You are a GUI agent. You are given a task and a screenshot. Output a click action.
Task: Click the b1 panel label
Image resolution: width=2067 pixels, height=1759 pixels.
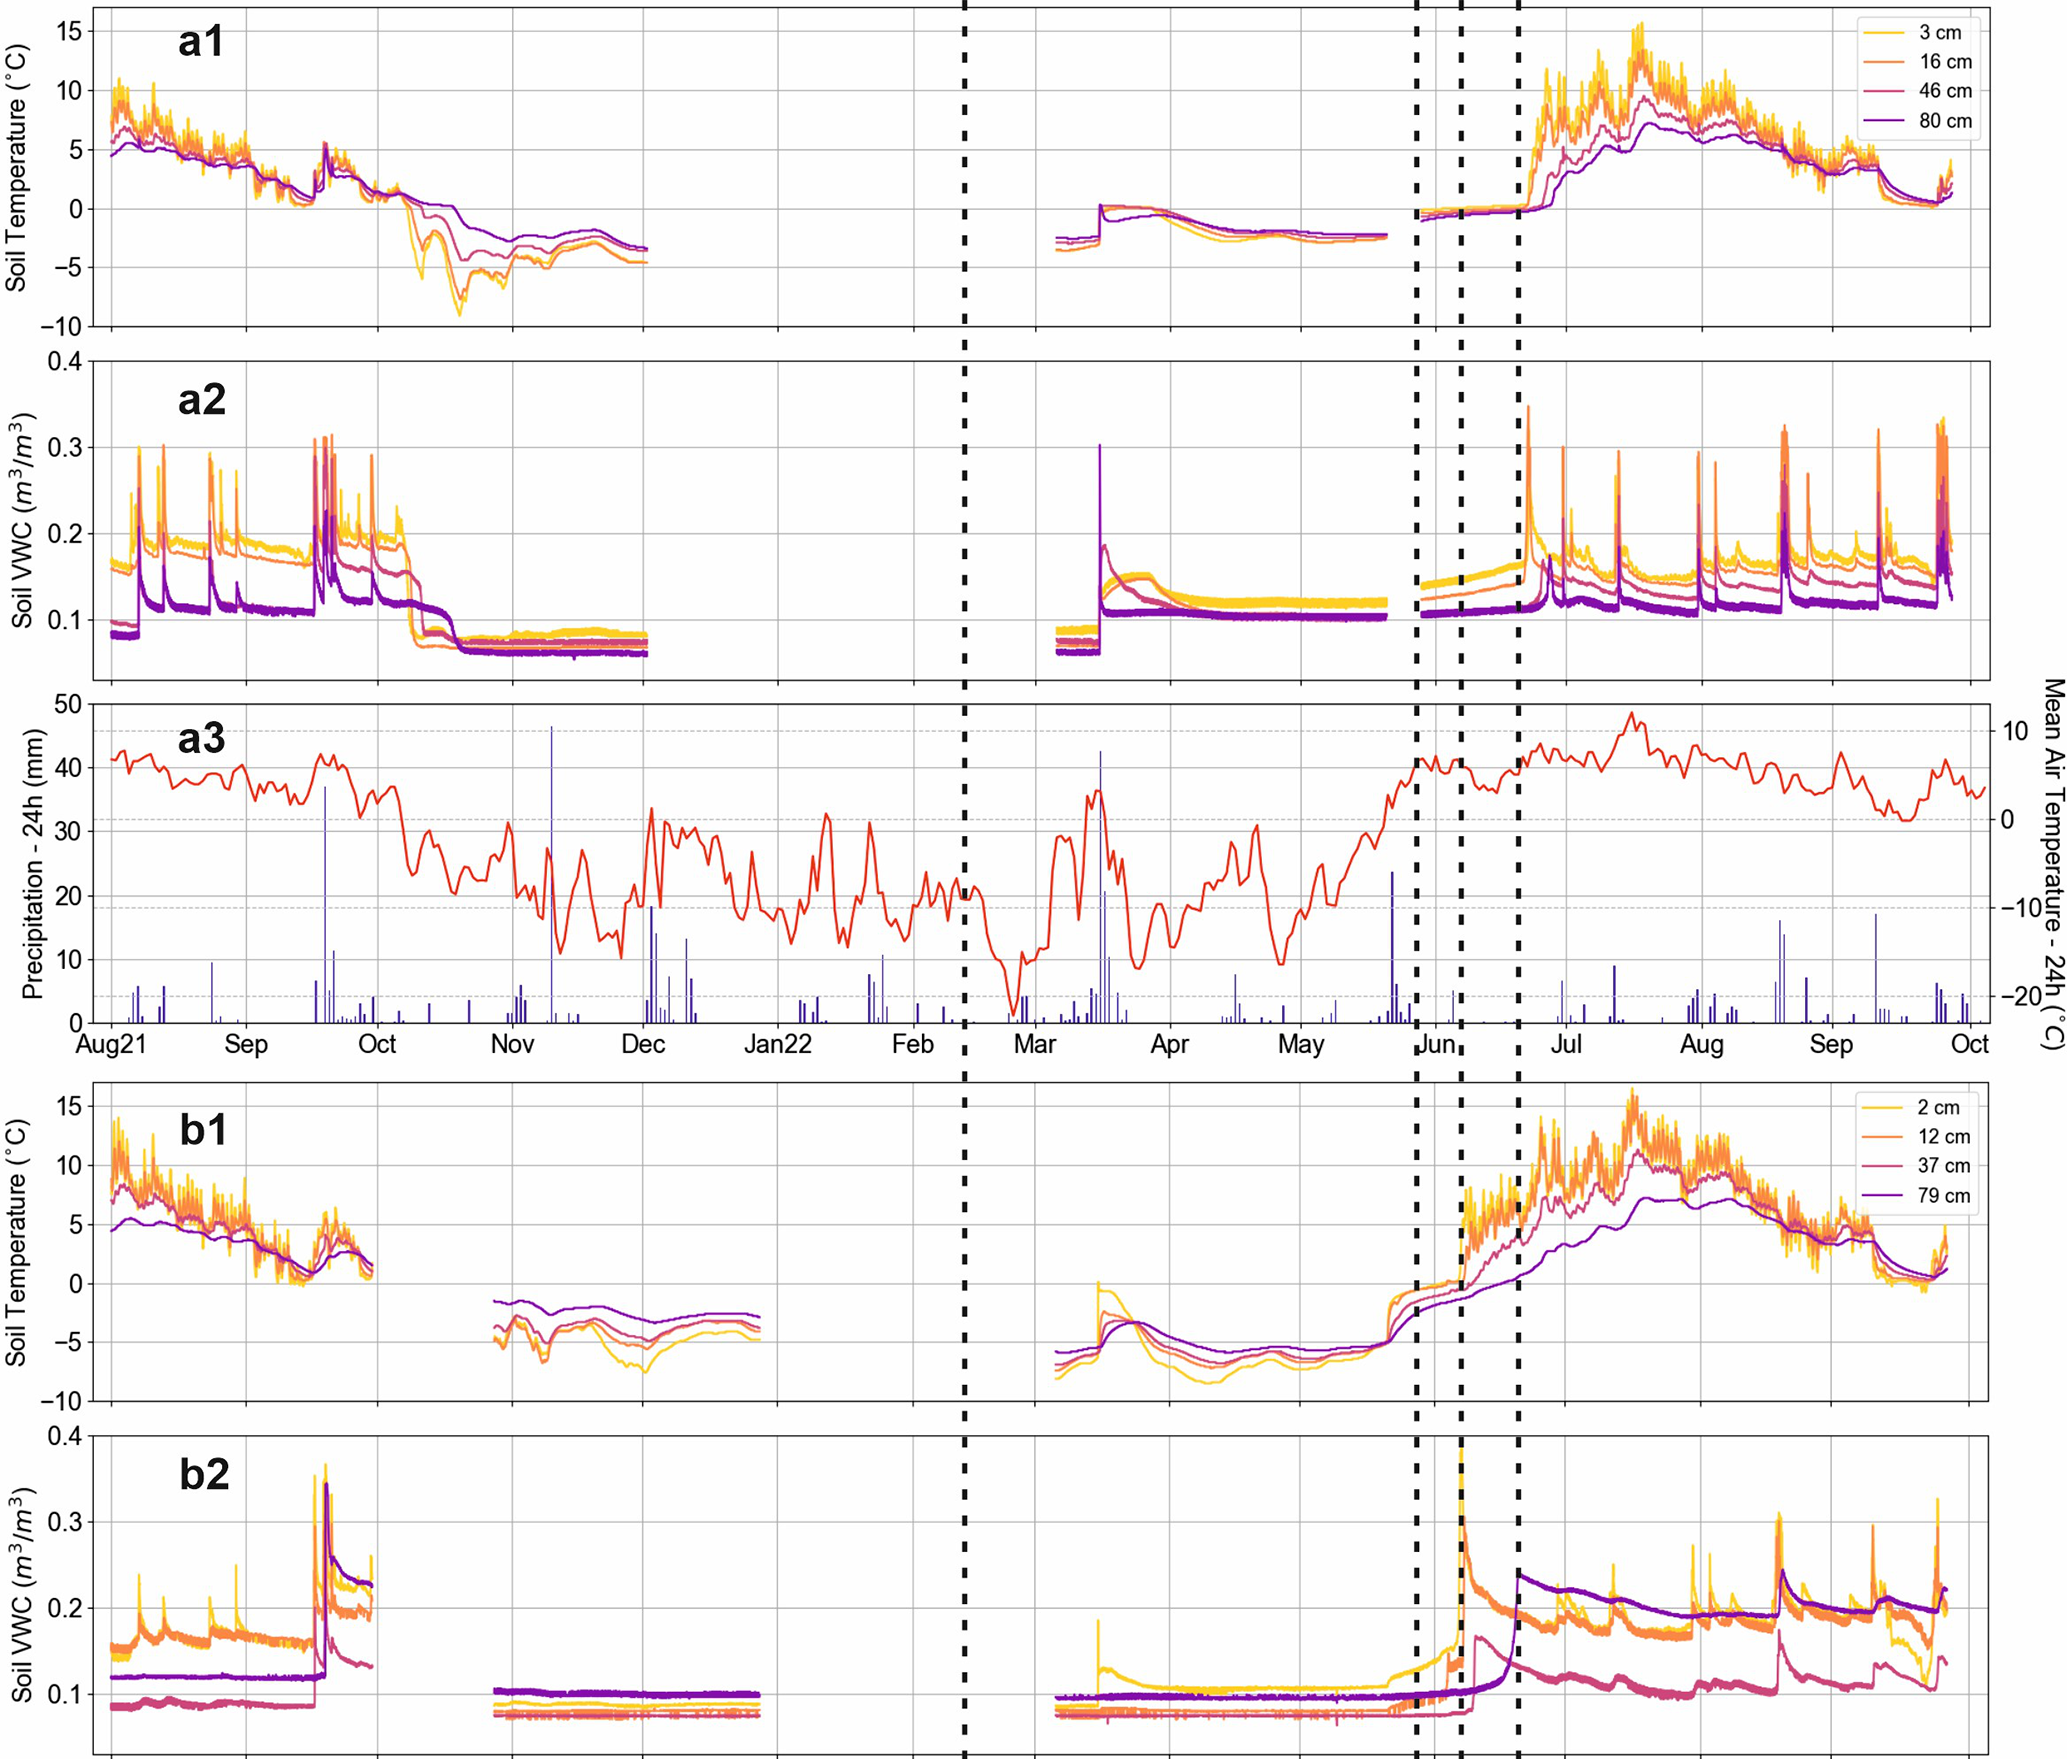[203, 1130]
